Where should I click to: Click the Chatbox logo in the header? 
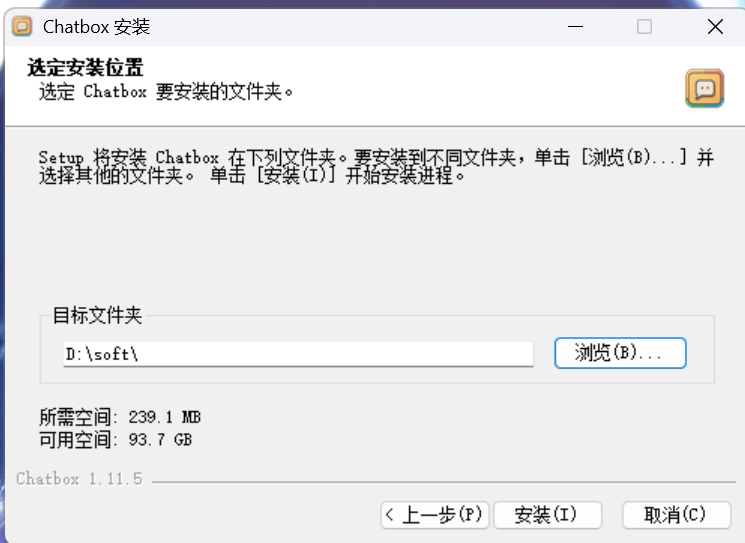[x=705, y=88]
